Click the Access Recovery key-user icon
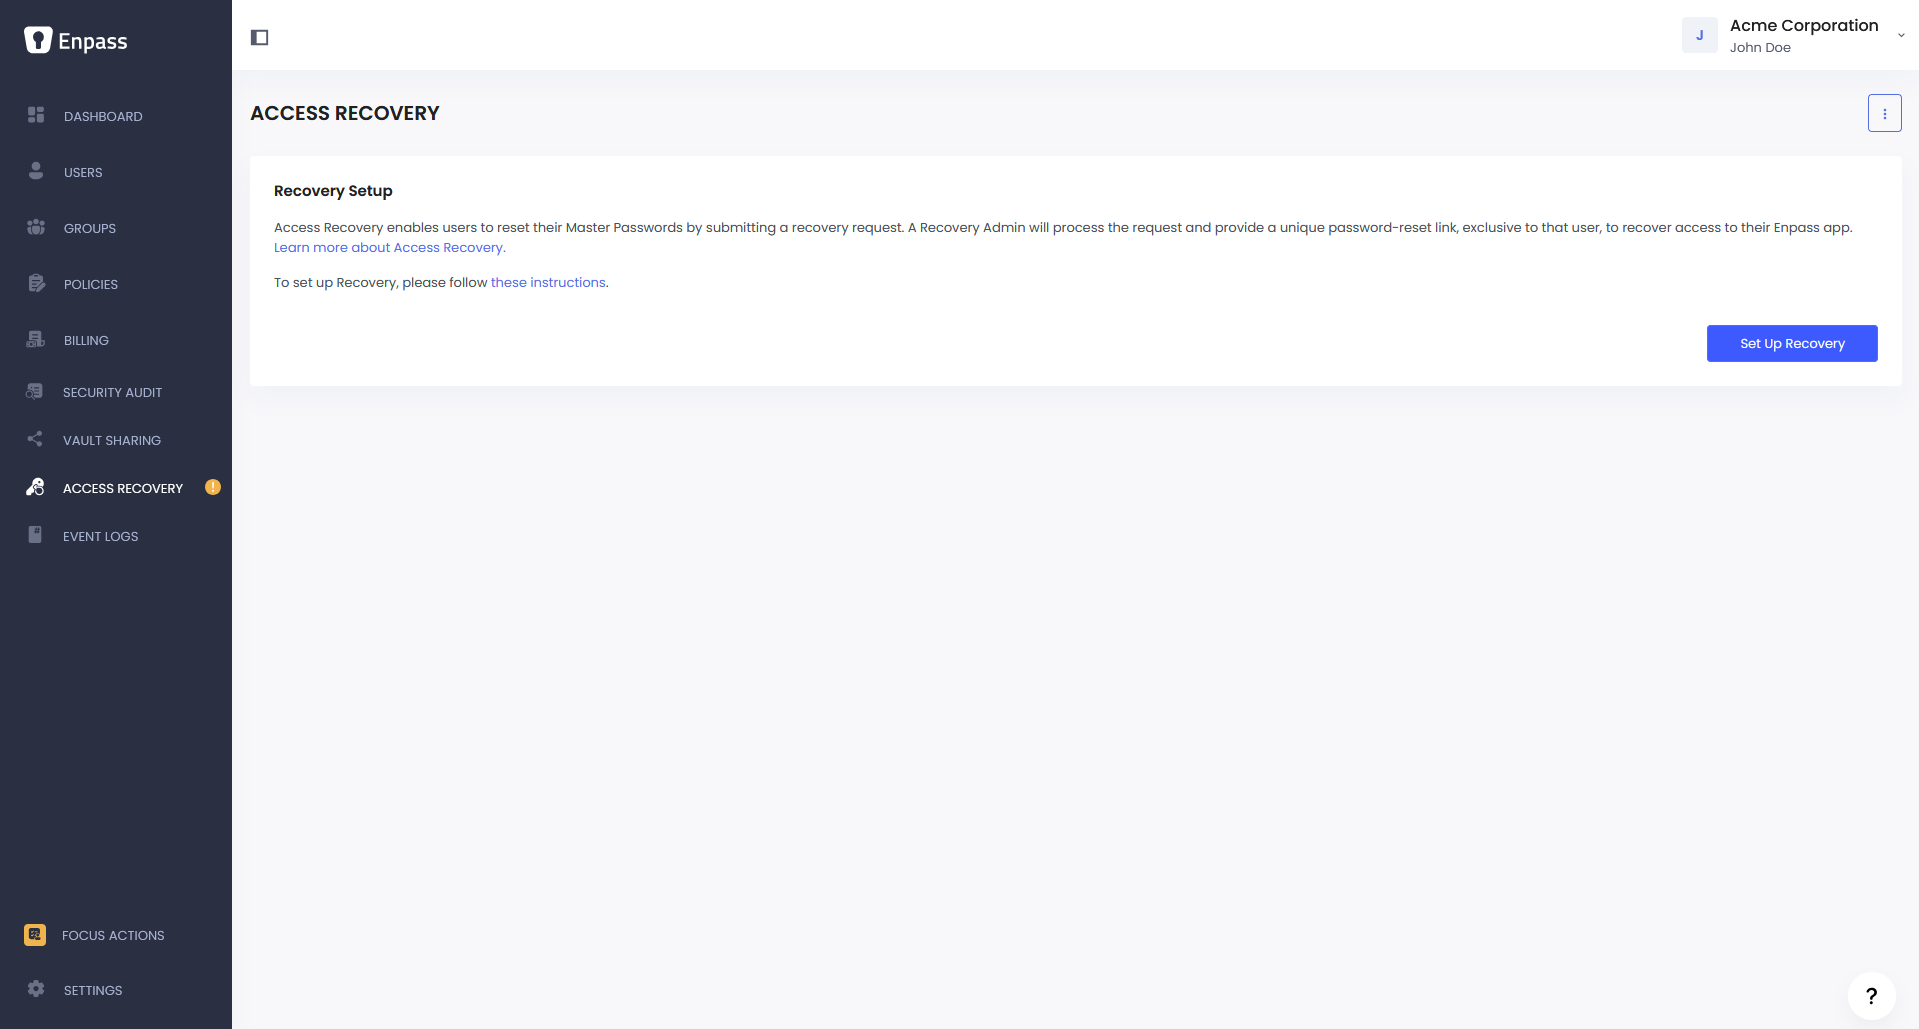This screenshot has height=1029, width=1919. pos(35,487)
